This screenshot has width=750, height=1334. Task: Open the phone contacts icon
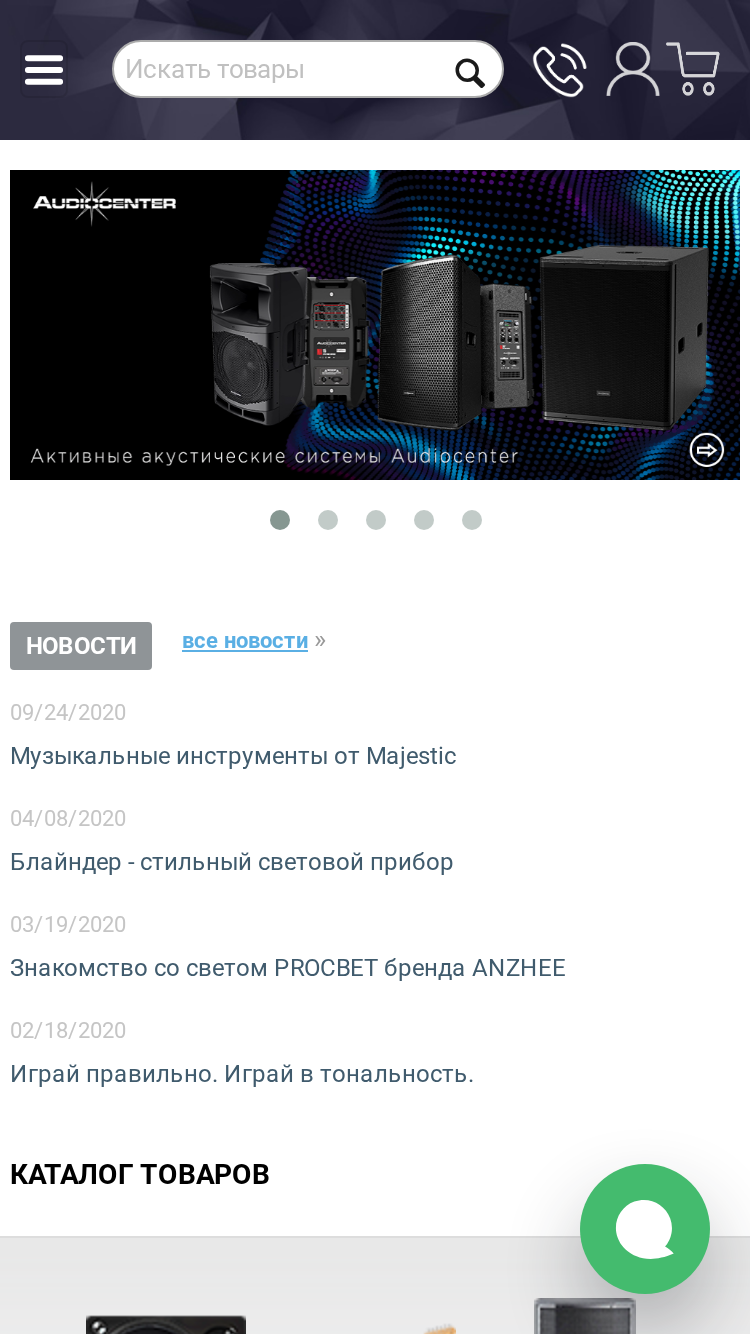(x=559, y=70)
